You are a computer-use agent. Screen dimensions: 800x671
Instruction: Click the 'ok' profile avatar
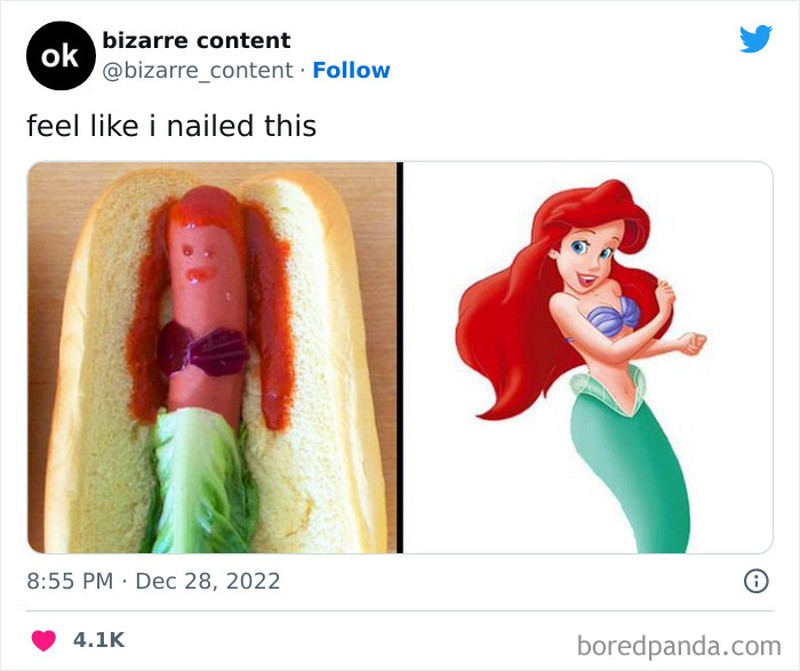pyautogui.click(x=57, y=55)
